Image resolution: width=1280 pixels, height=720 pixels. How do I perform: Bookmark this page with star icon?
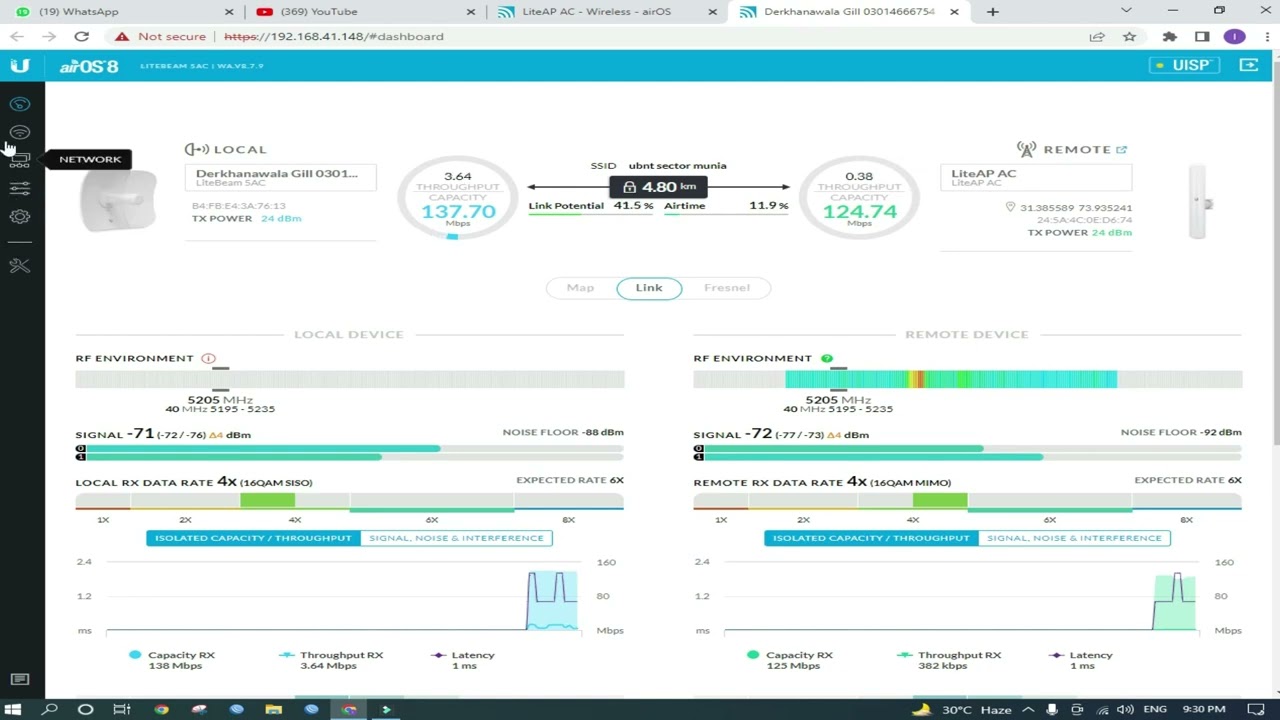point(1129,36)
